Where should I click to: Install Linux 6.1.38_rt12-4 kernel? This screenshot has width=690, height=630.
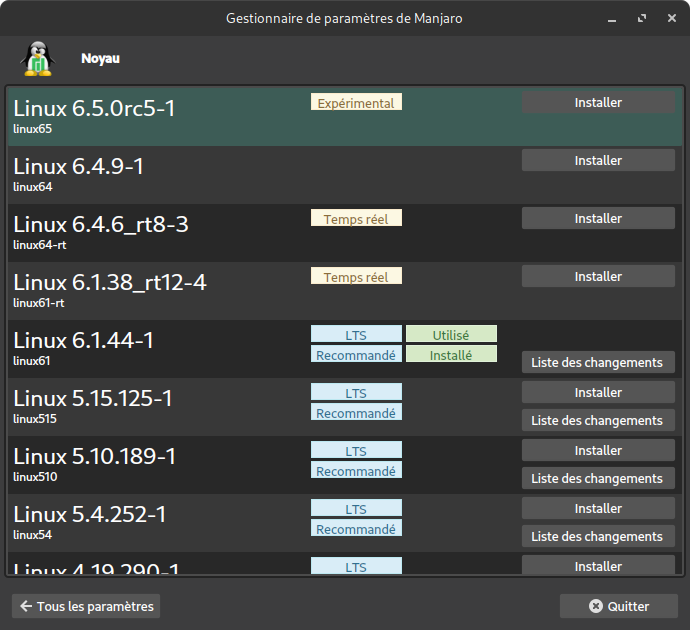point(598,276)
